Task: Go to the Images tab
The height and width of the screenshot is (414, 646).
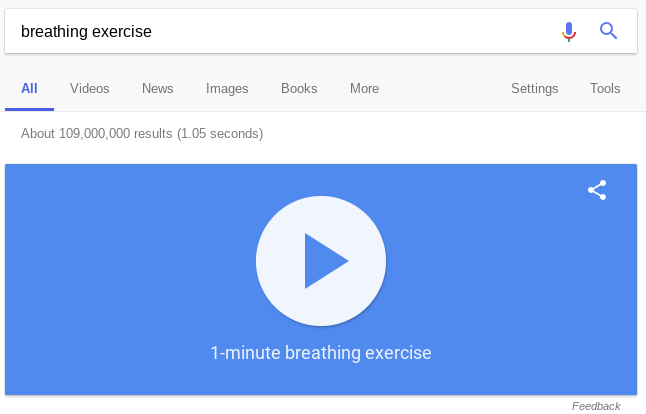Action: 227,89
